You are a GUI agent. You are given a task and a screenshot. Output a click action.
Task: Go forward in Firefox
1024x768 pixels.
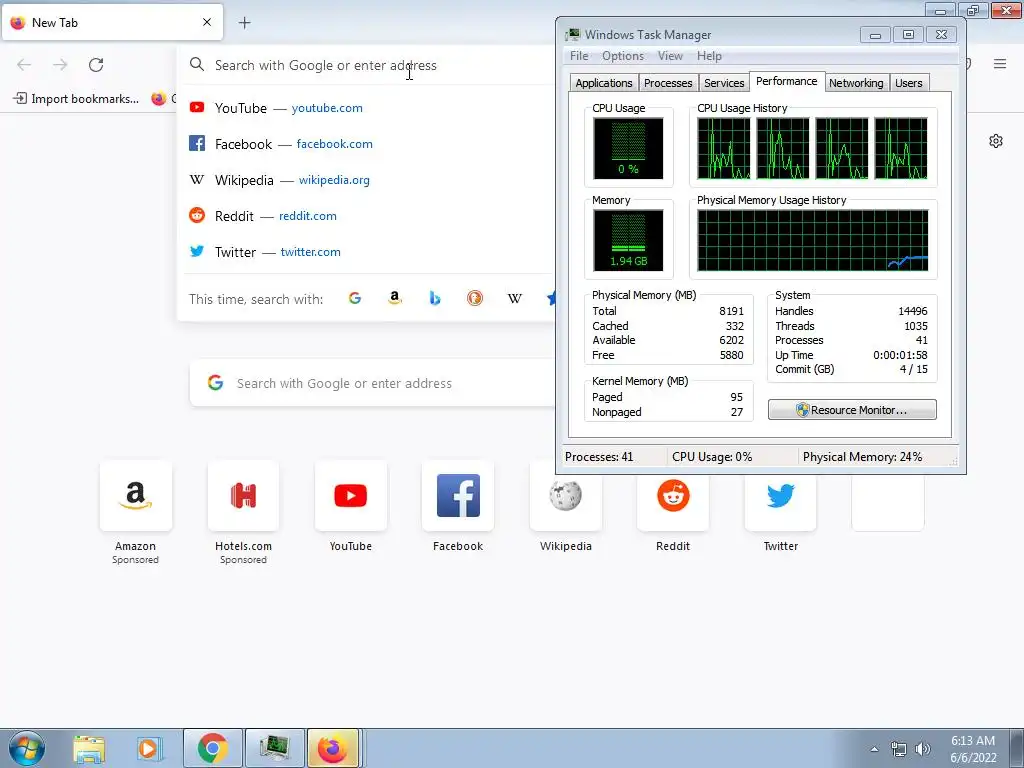[60, 65]
